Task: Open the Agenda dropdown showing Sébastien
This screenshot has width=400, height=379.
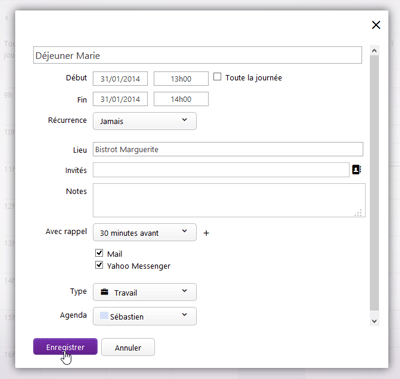Action: pos(145,316)
